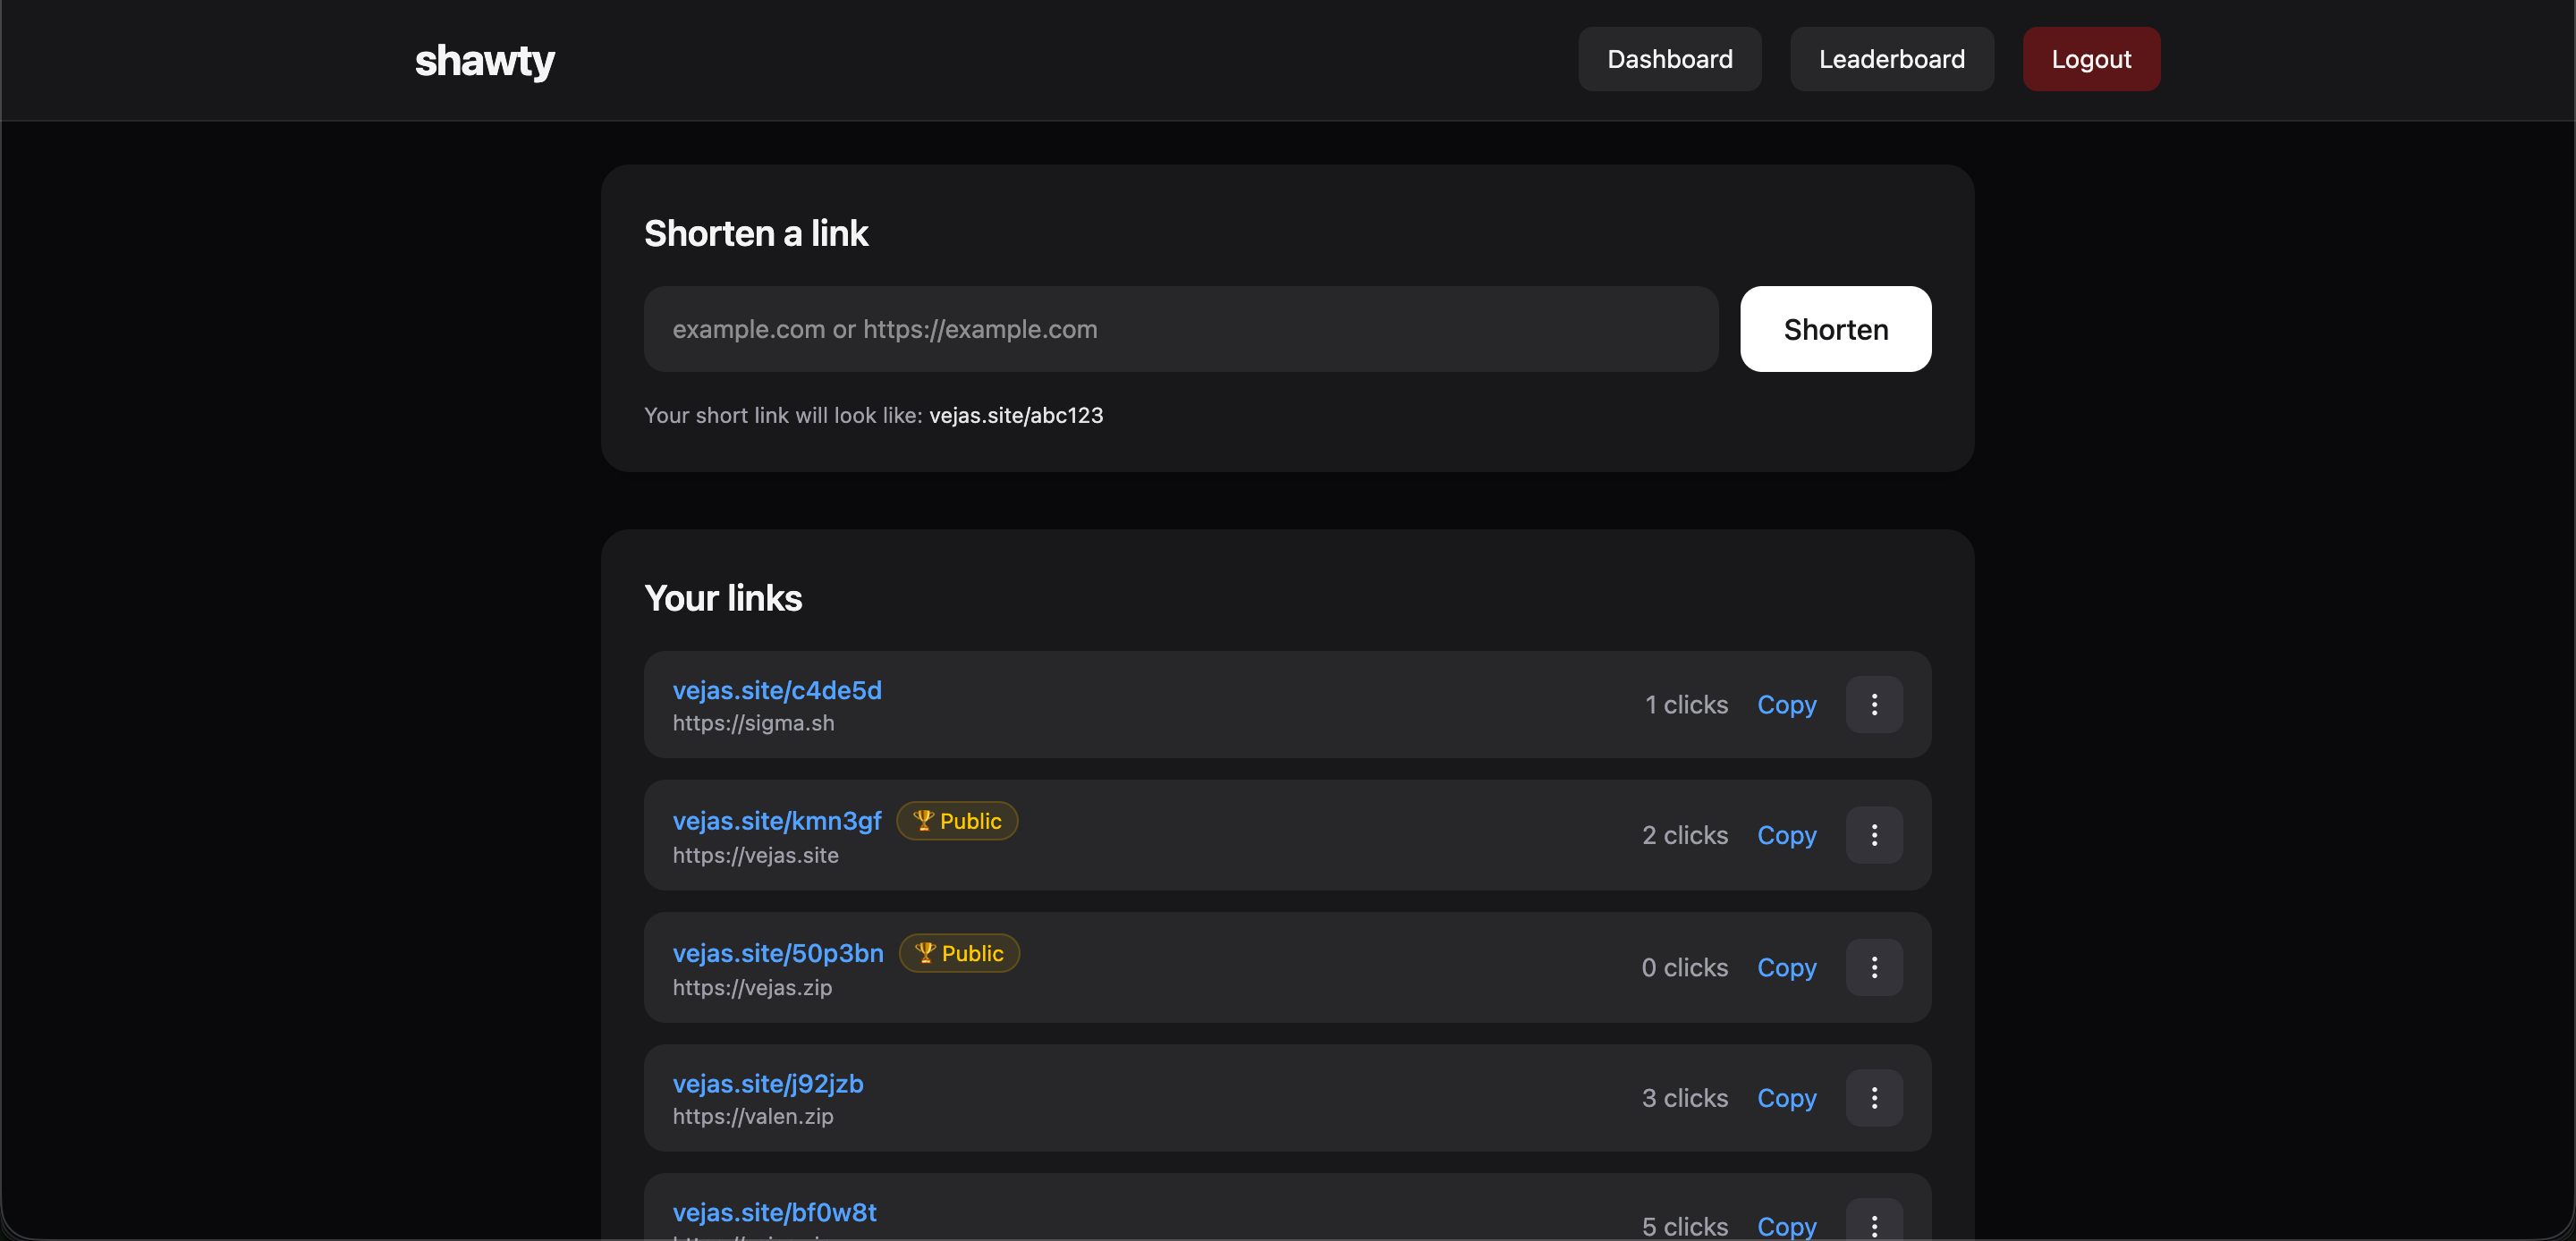The image size is (2576, 1241).
Task: Open the Leaderboard page
Action: pos(1891,59)
